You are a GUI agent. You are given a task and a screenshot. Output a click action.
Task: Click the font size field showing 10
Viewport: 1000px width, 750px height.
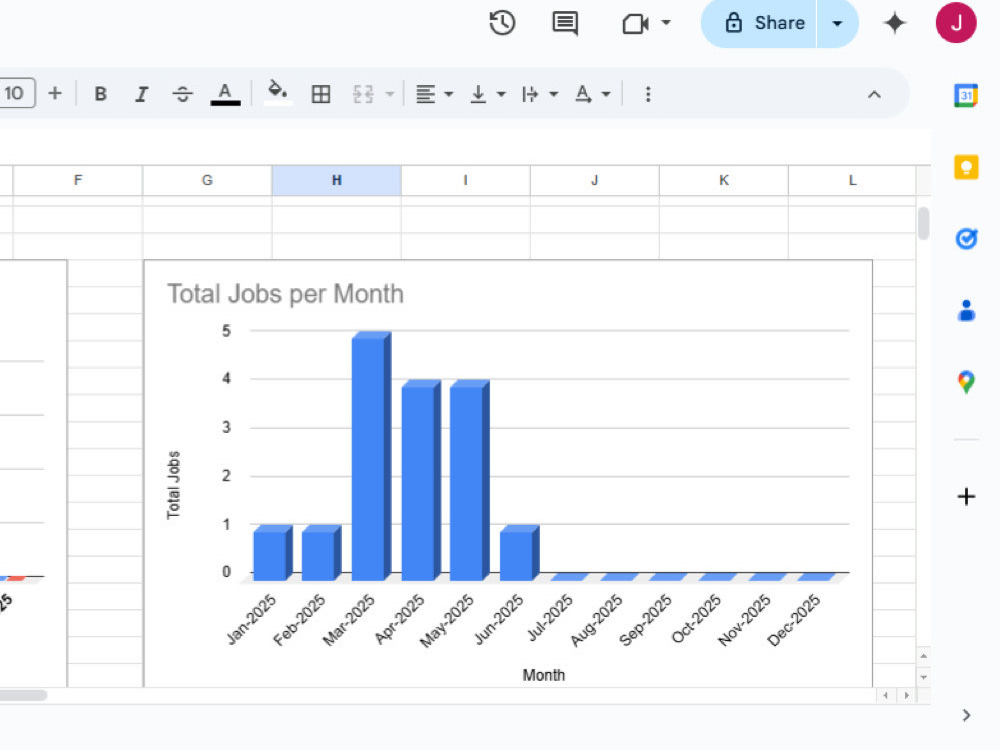tap(15, 93)
